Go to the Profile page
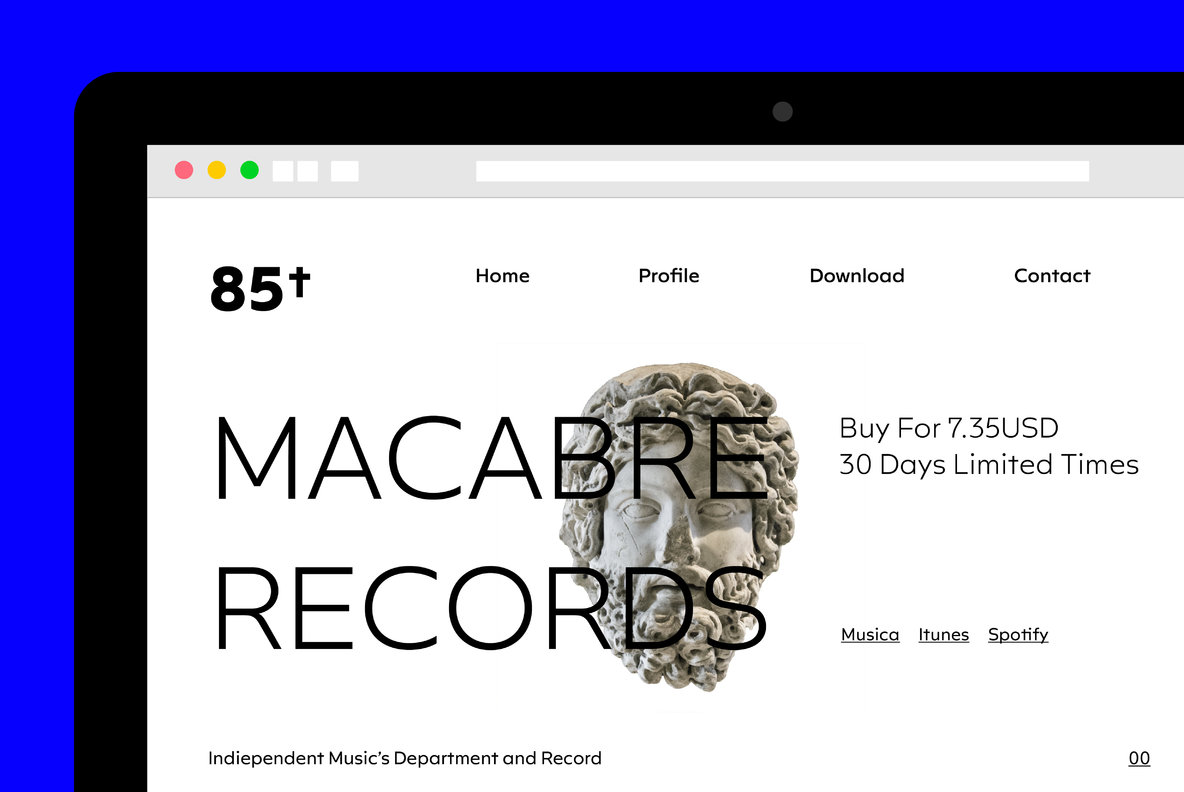This screenshot has width=1184, height=792. [x=668, y=276]
